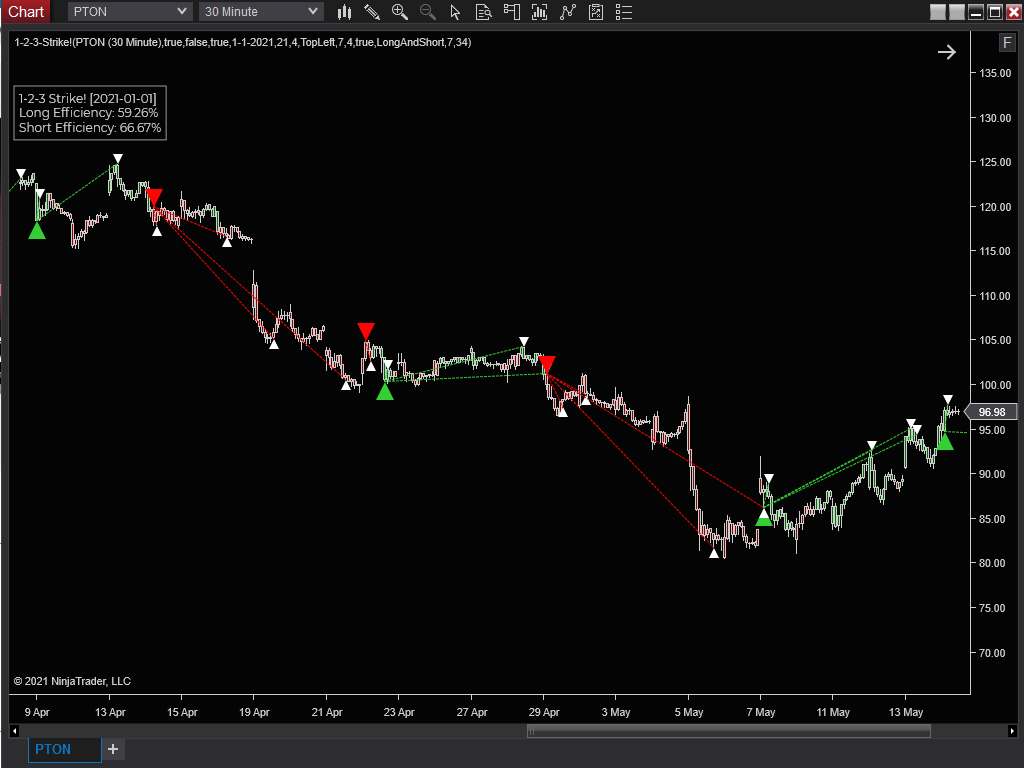The height and width of the screenshot is (768, 1024).
Task: Open the PTON instrument dropdown
Action: tap(130, 12)
